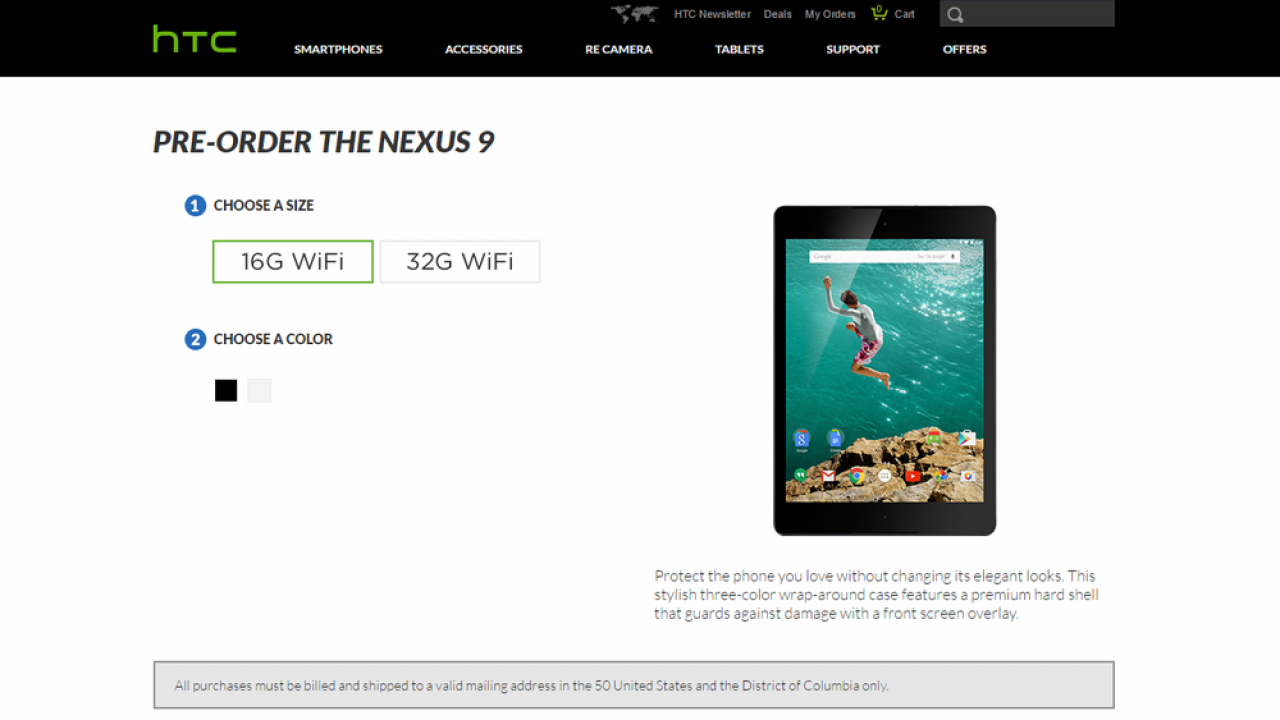Screen dimensions: 1280x720
Task: Click the Nexus 9 tablet product image
Action: (885, 370)
